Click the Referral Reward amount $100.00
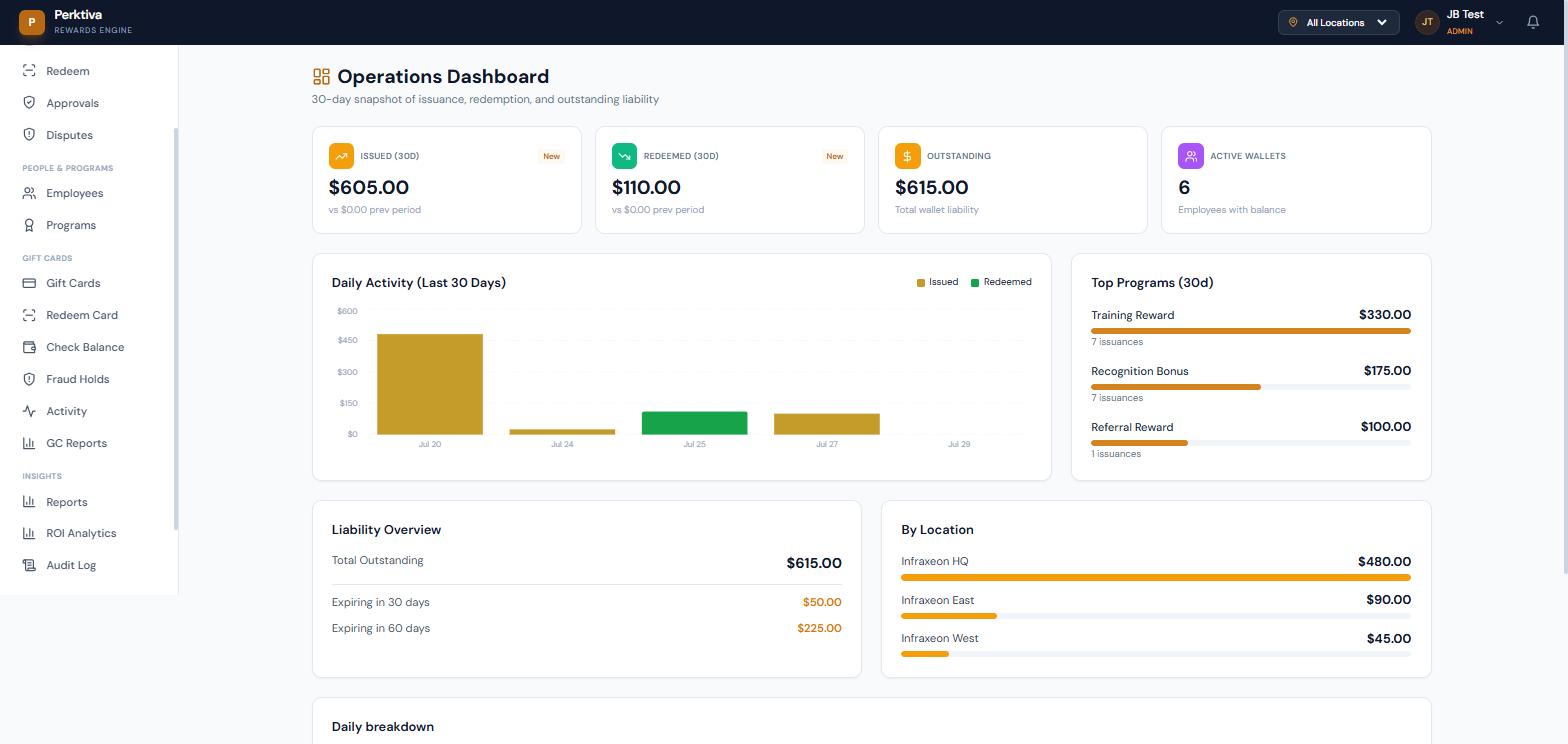 [1385, 427]
